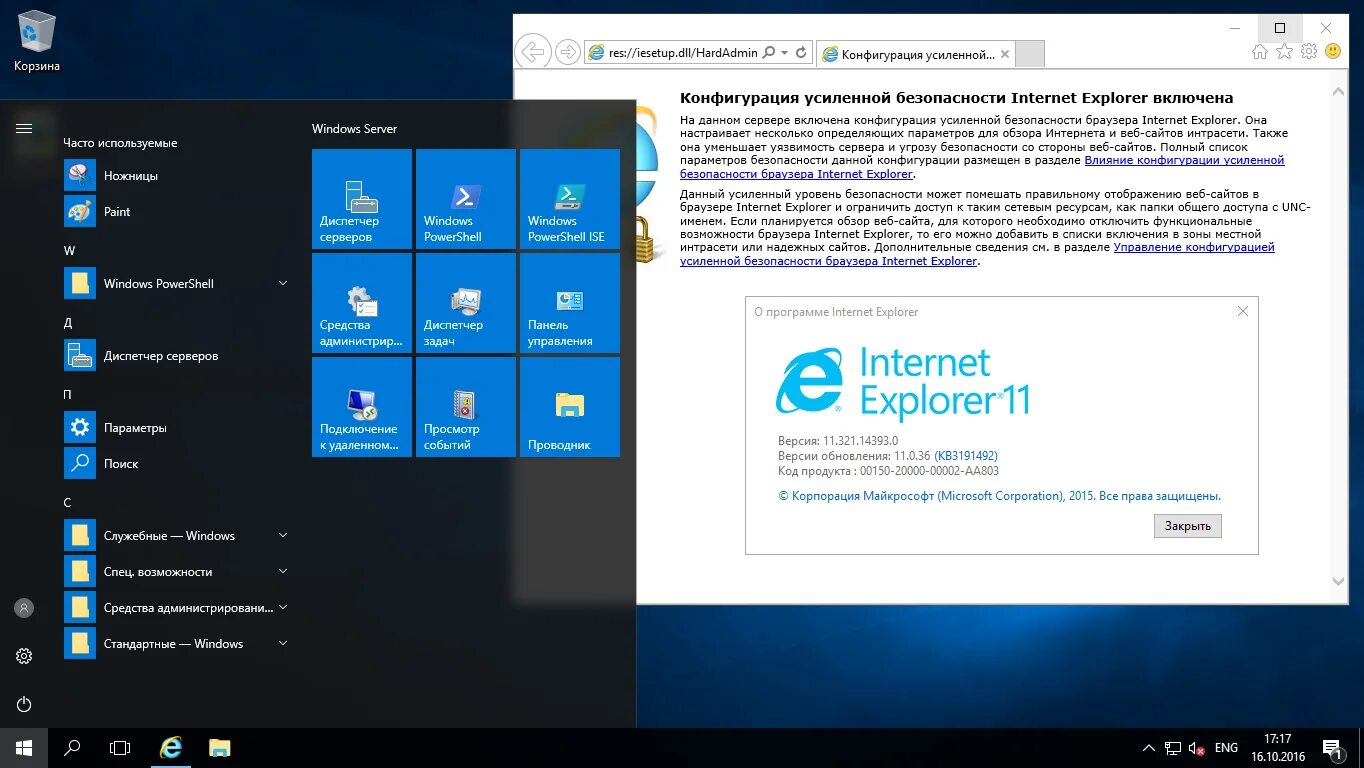The image size is (1364, 768).
Task: Click the Часто используемые heading
Action: coord(120,143)
